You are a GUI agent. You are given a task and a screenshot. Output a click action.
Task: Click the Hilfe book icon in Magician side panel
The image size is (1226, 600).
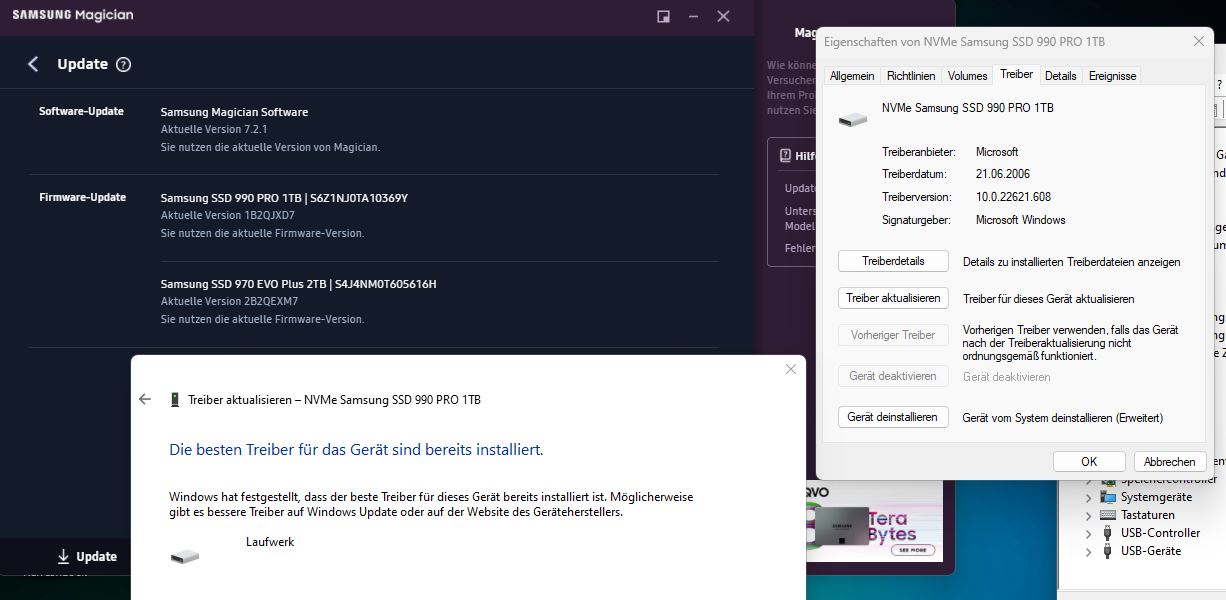coord(785,156)
